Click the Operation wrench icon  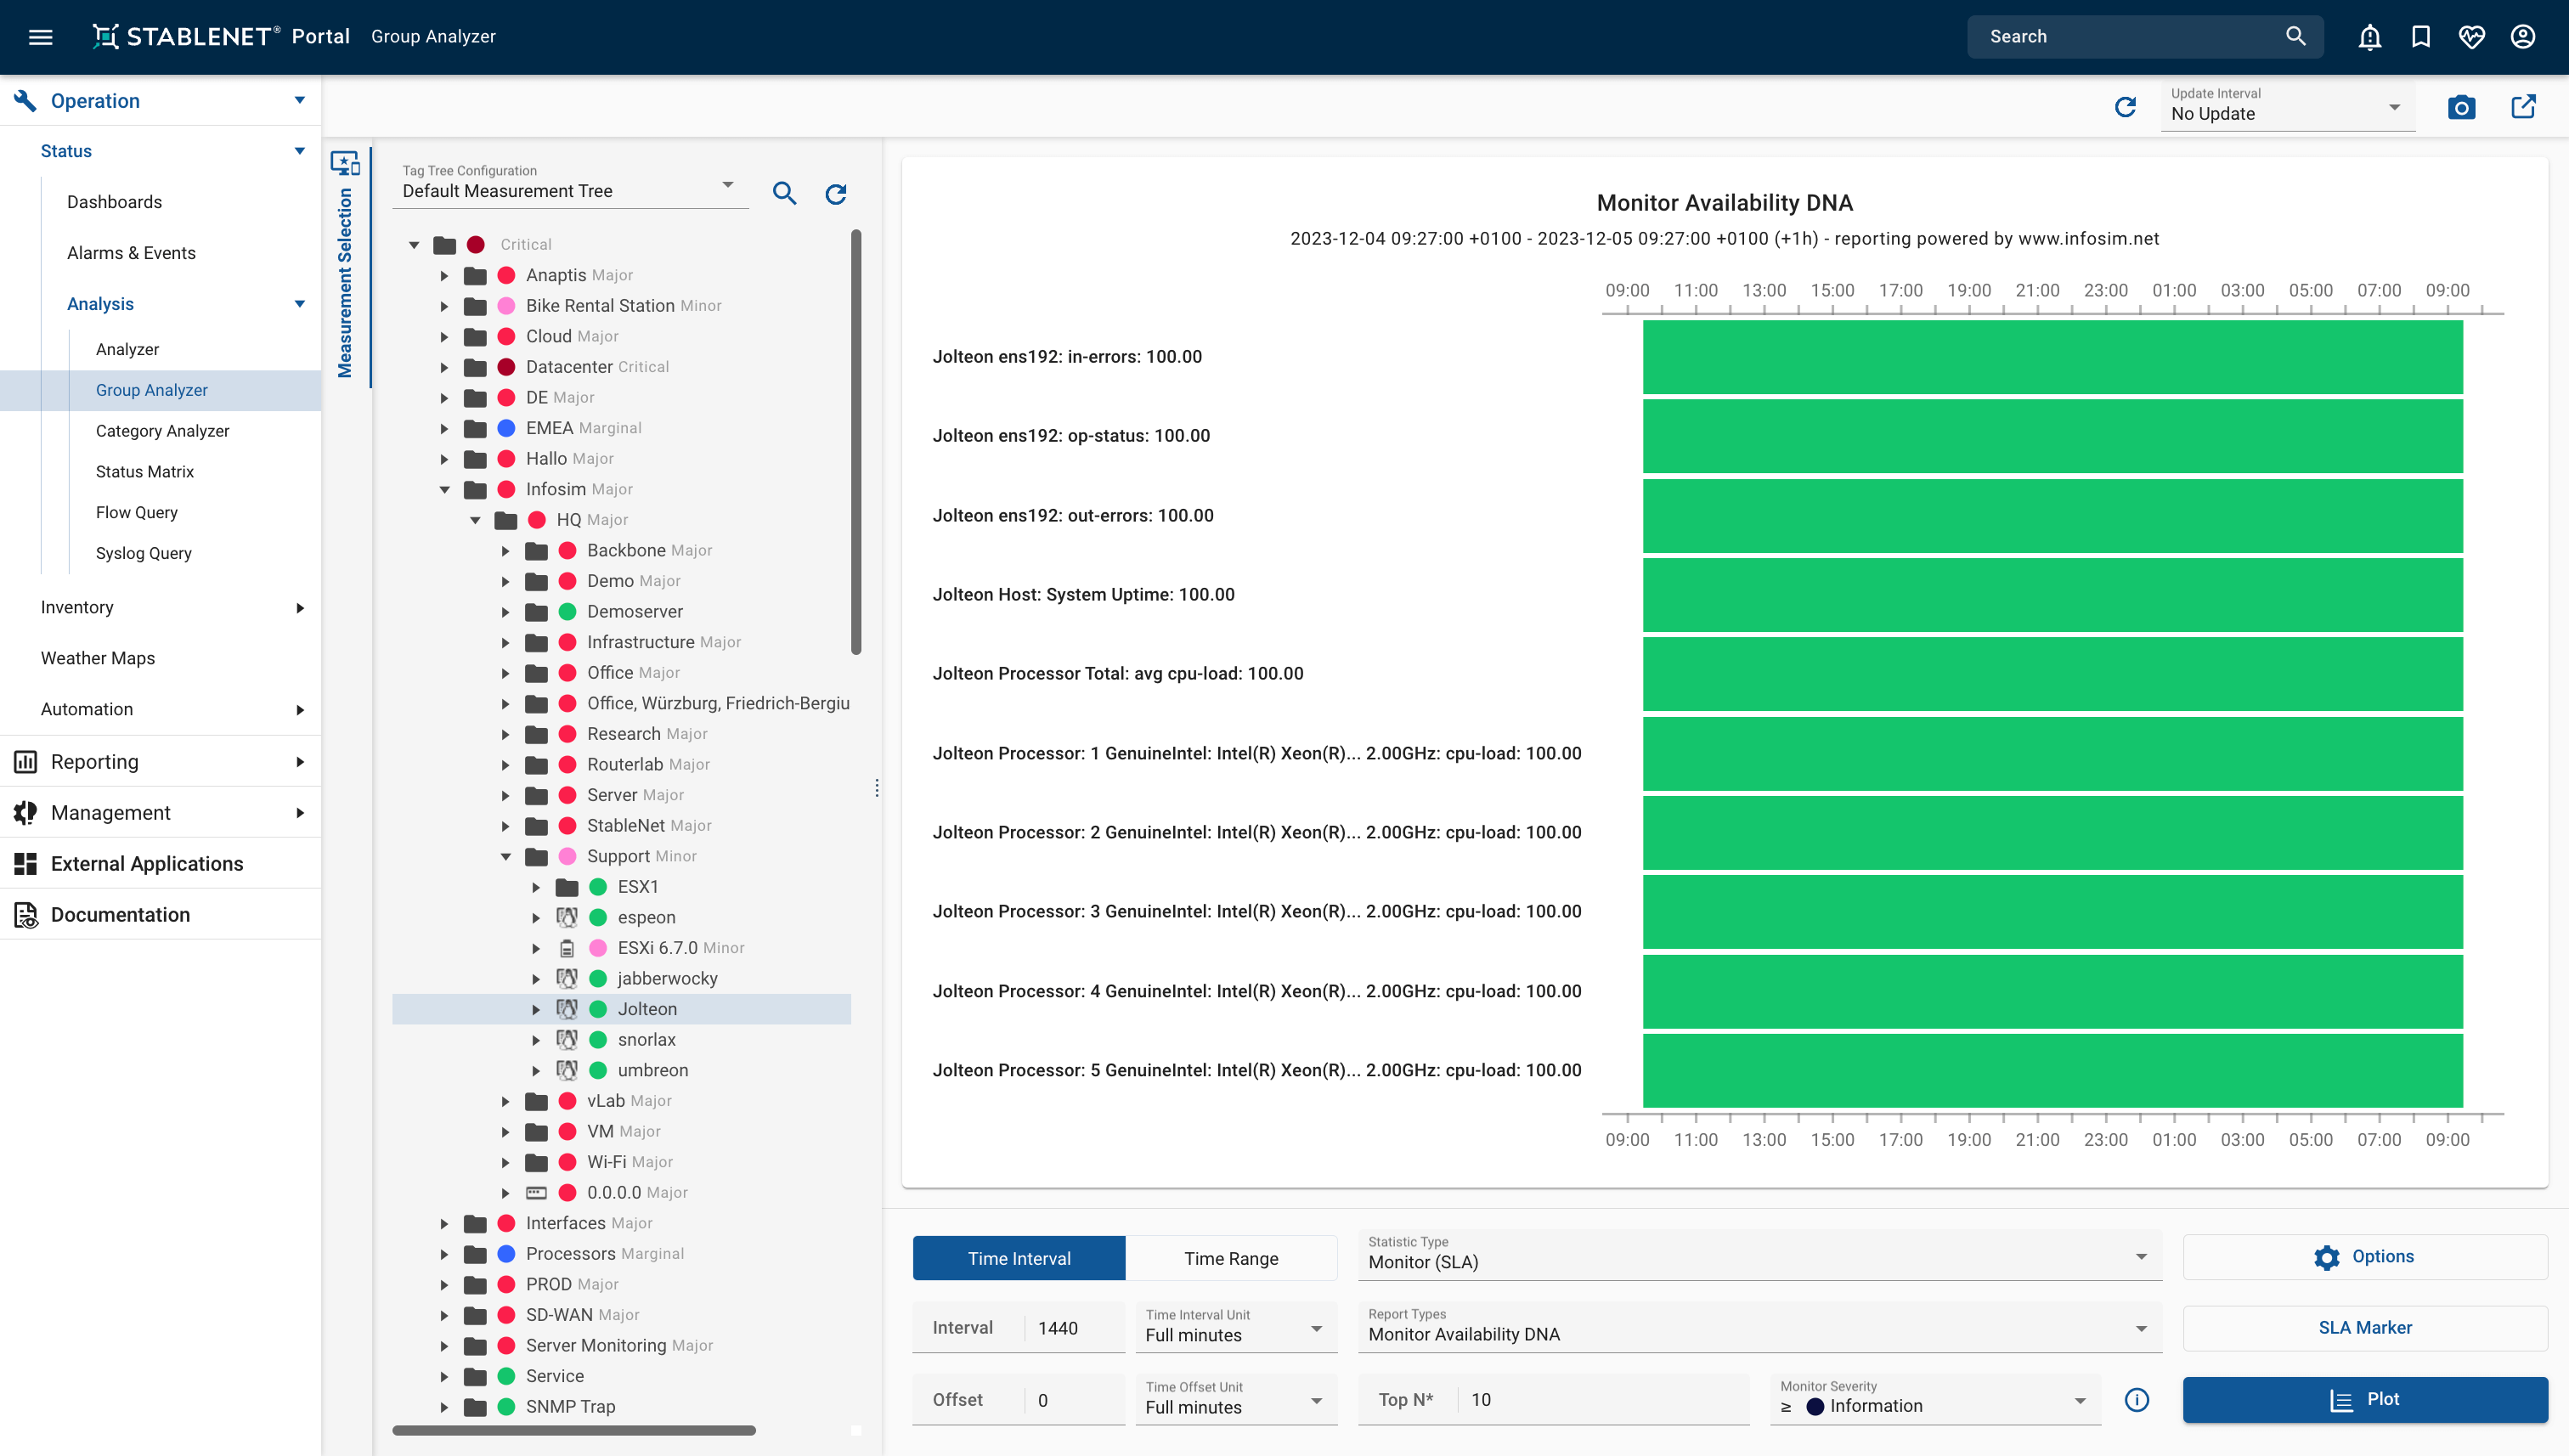[25, 101]
